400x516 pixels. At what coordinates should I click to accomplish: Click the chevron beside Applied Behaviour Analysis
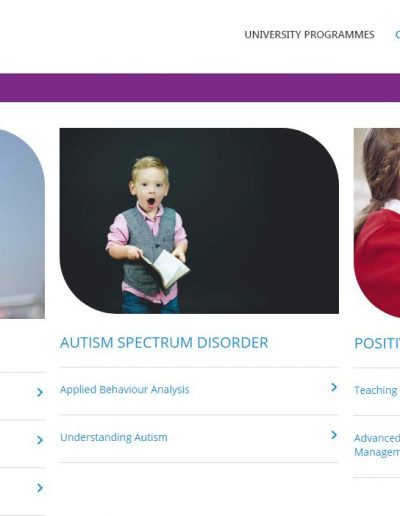(x=334, y=387)
